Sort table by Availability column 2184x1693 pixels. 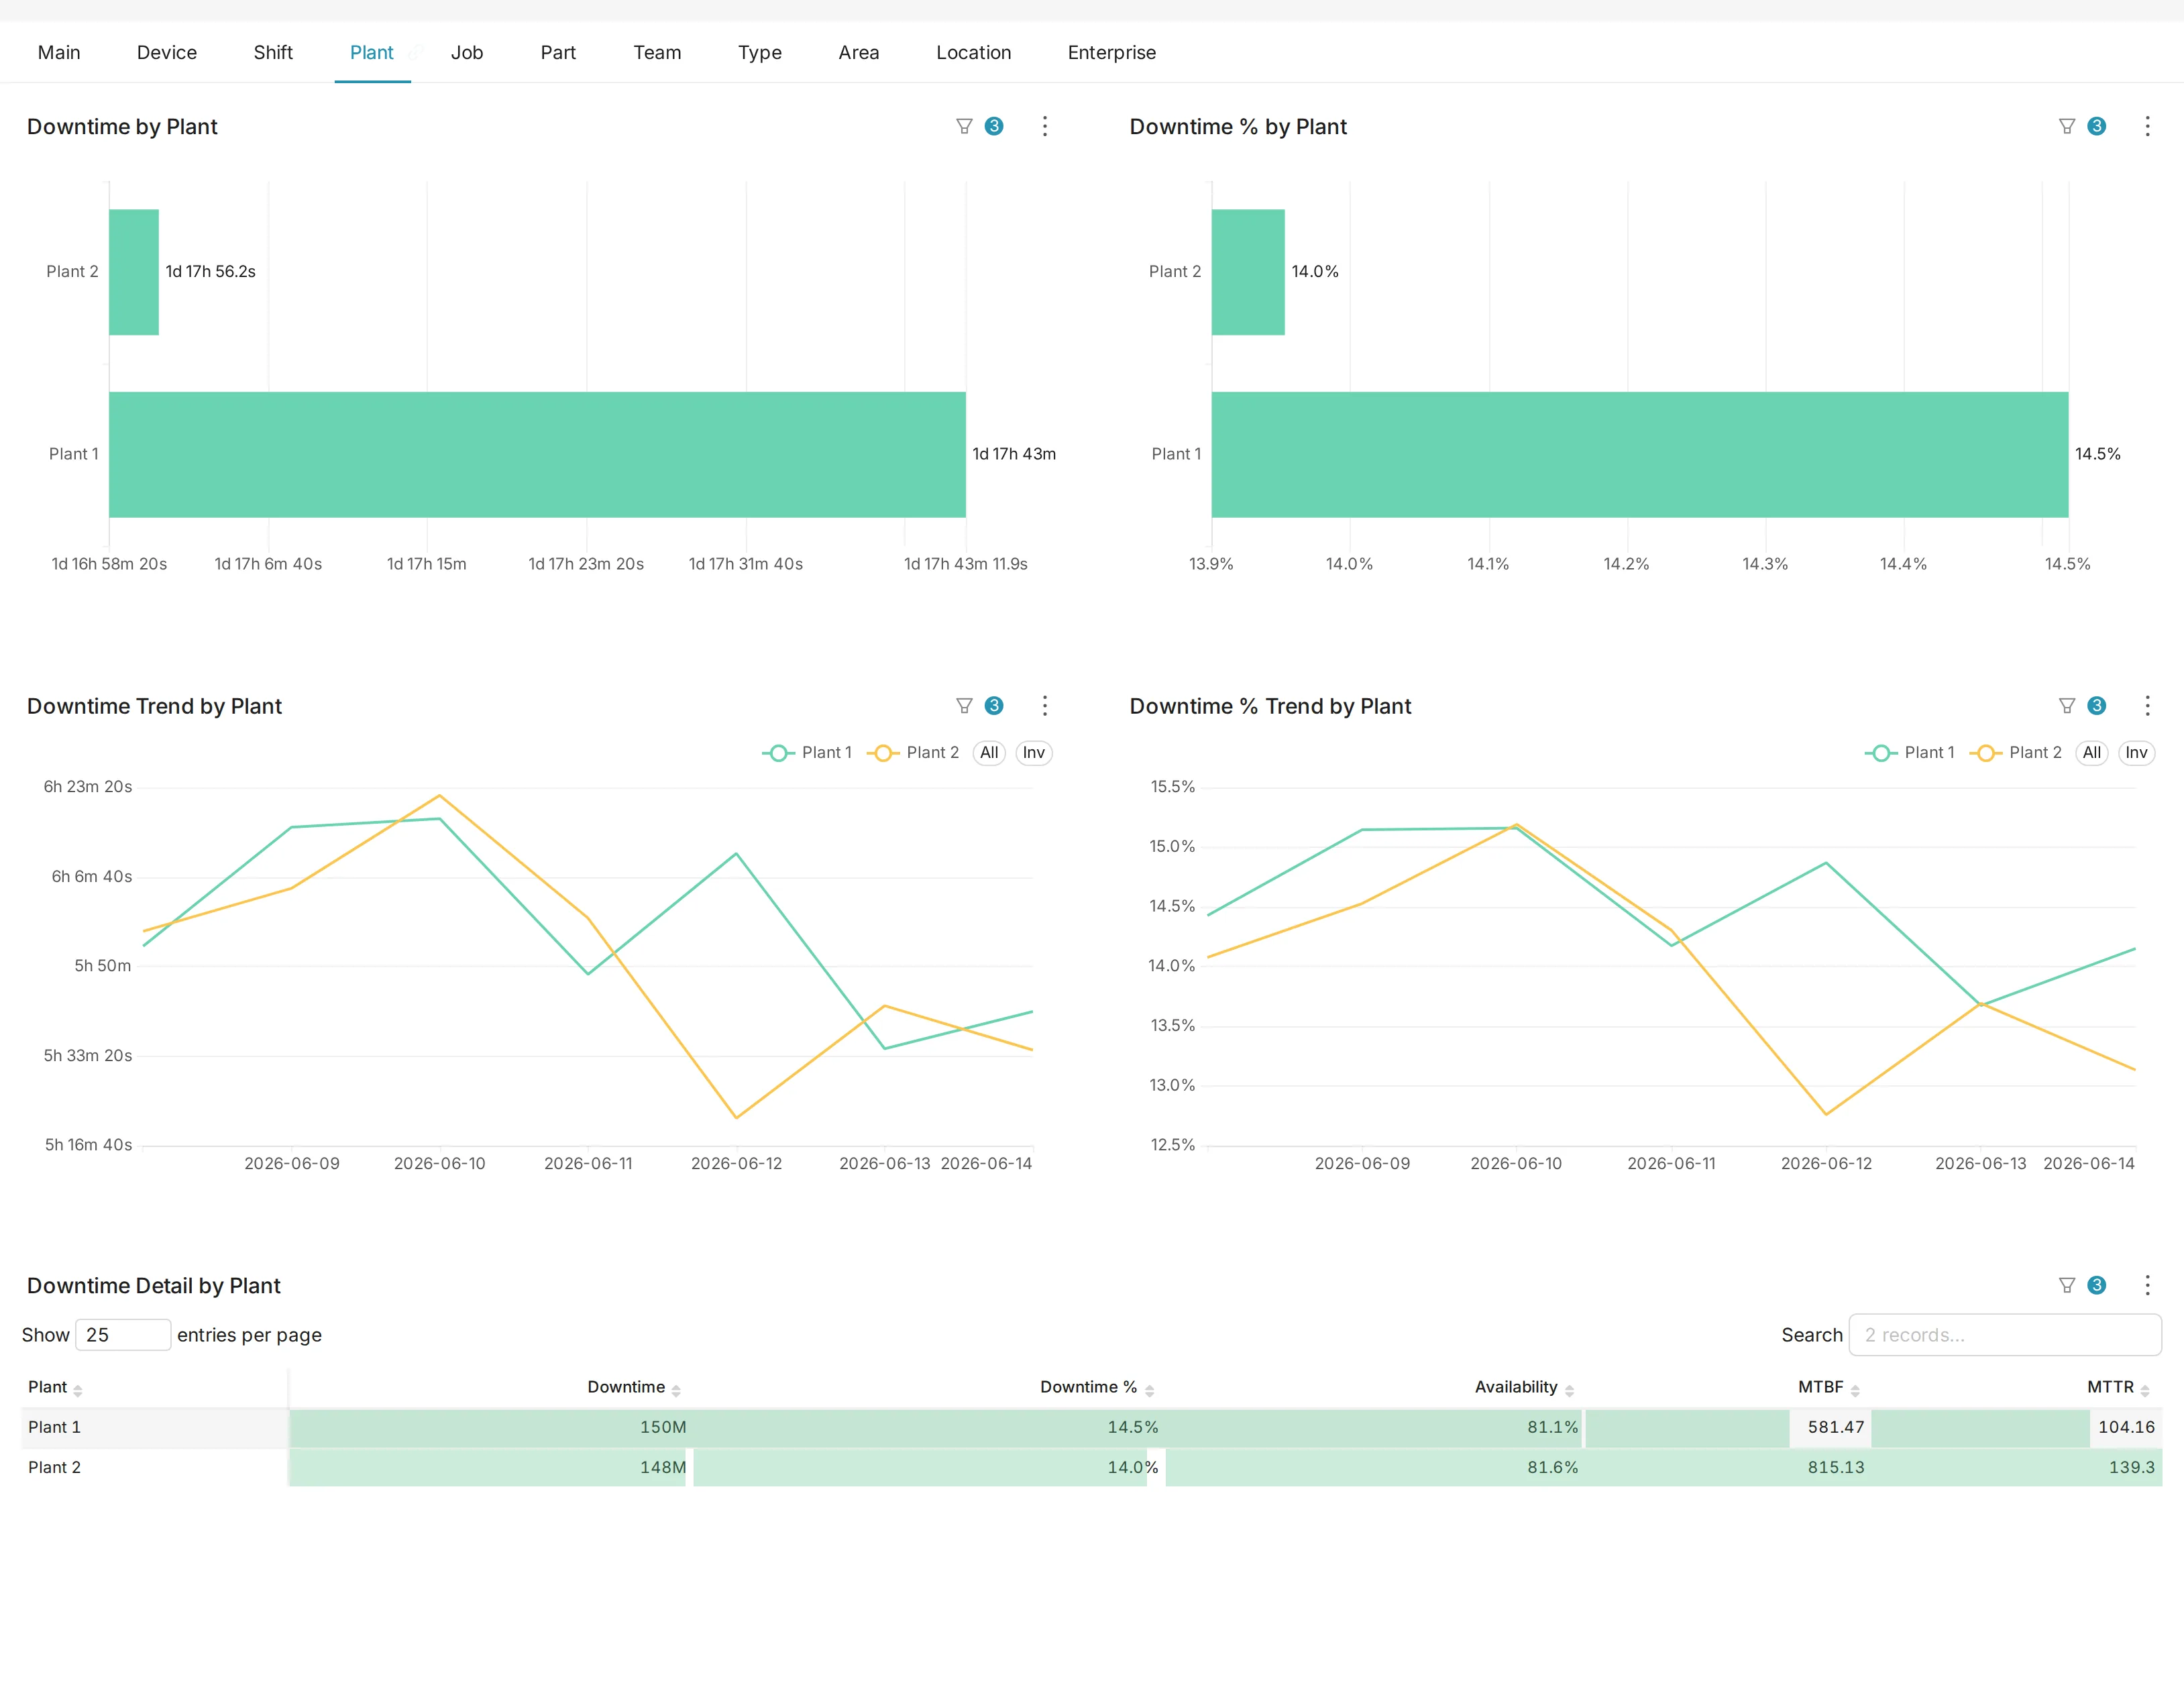pos(1569,1390)
